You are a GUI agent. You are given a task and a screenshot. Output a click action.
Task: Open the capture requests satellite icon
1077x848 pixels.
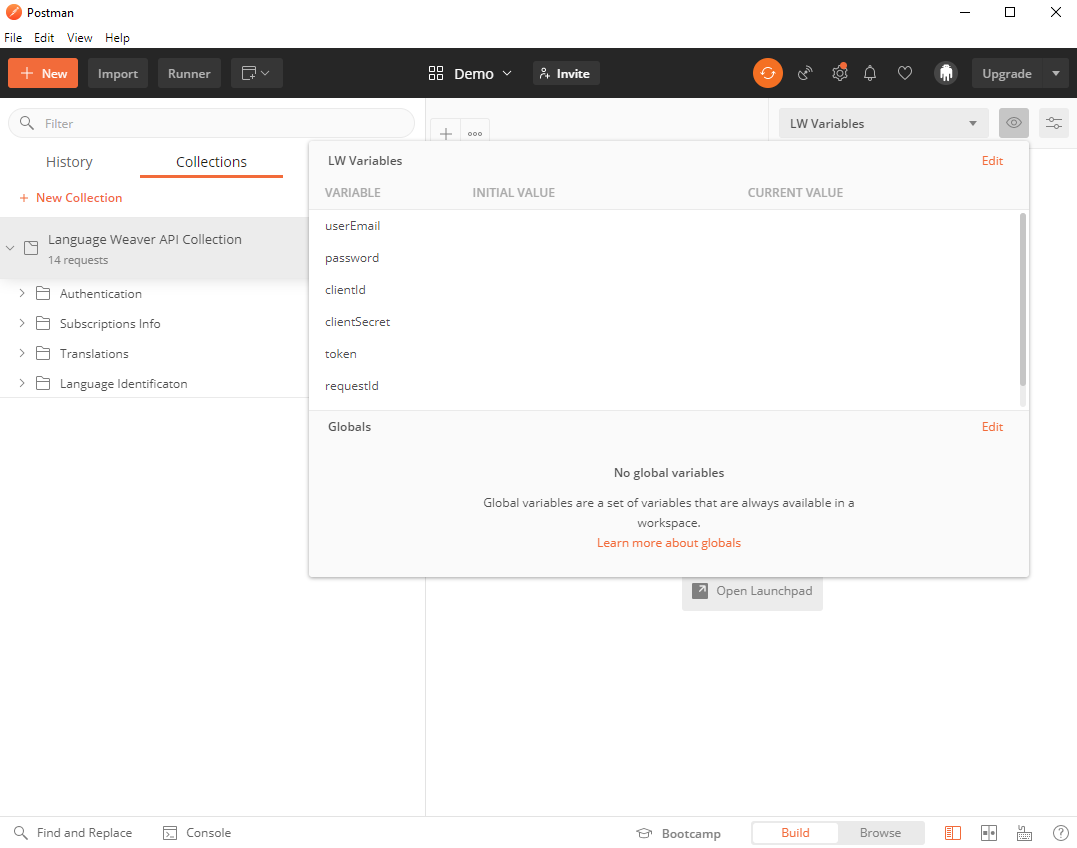805,73
